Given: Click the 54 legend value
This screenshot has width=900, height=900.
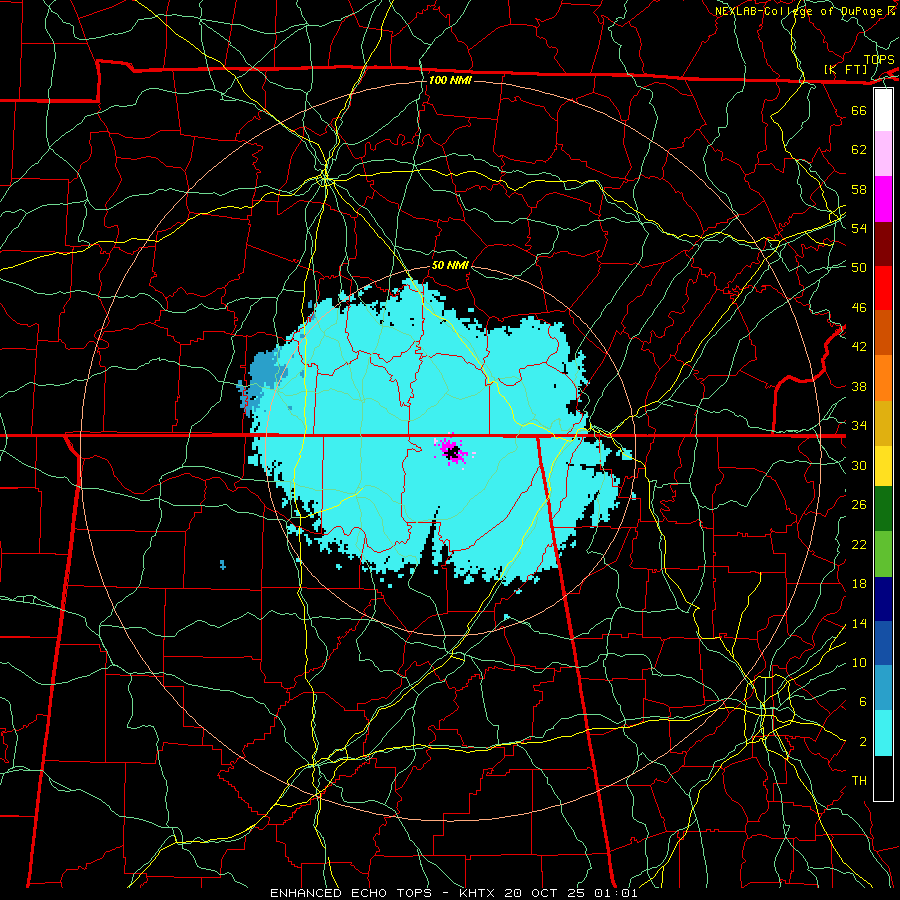Looking at the screenshot, I should tap(859, 228).
